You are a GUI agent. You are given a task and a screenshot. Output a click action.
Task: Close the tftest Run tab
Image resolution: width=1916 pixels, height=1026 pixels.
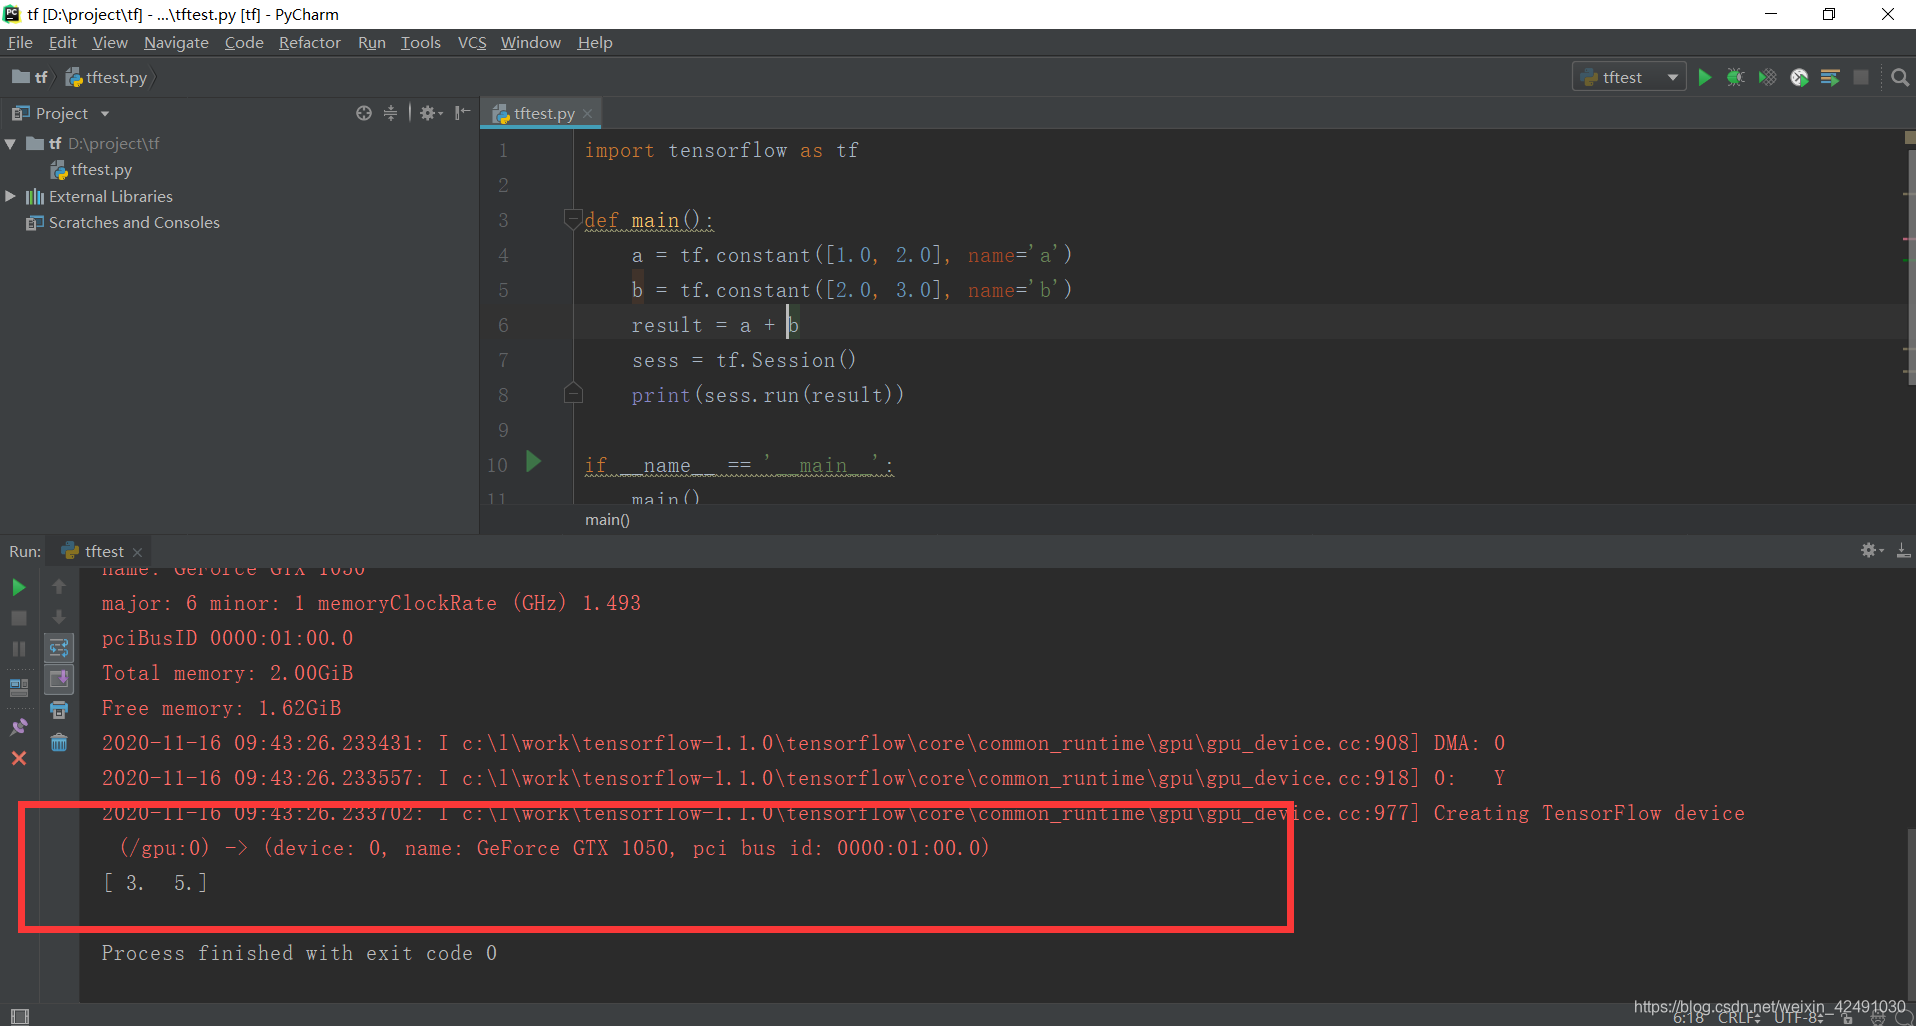tap(138, 552)
